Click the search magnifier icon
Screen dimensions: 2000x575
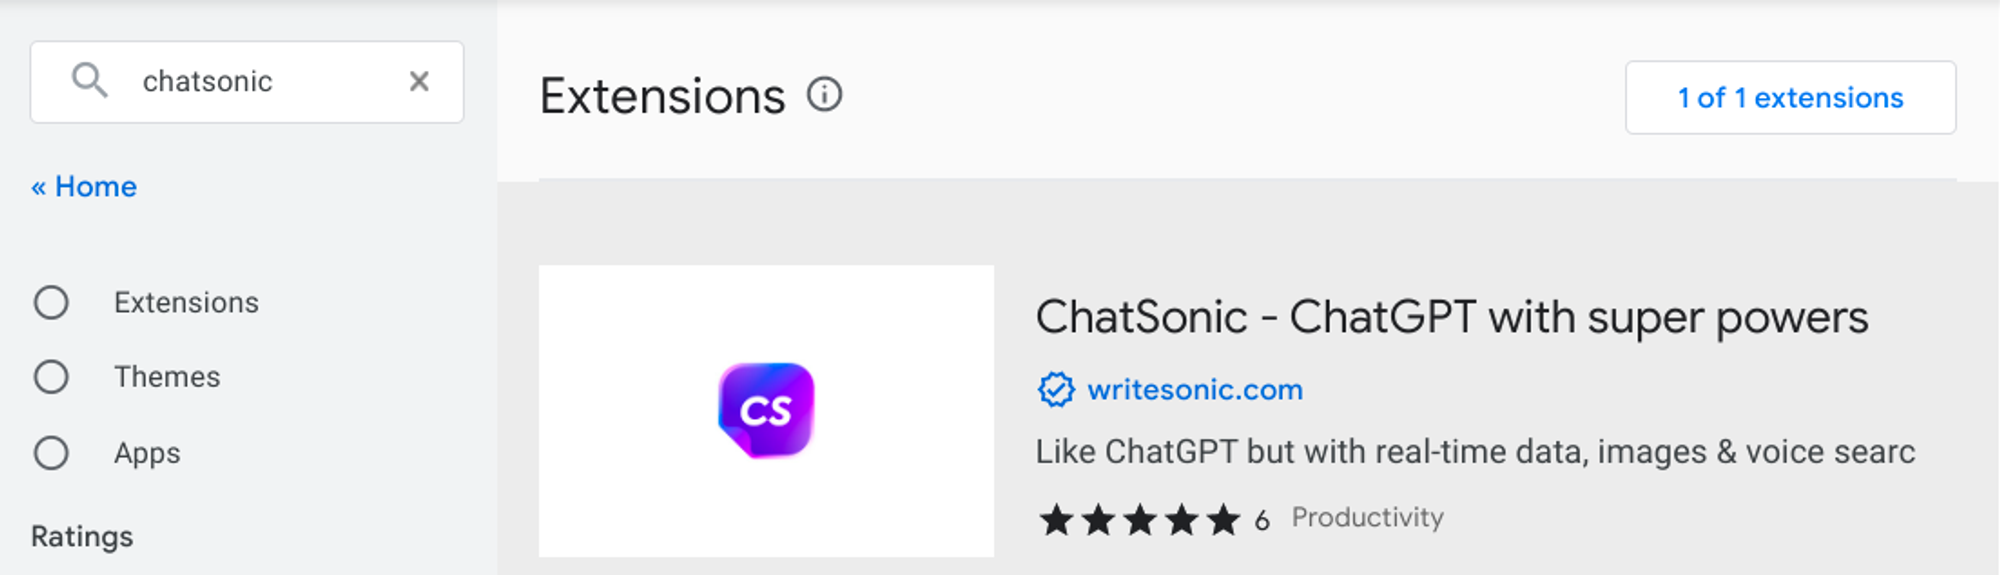point(89,80)
